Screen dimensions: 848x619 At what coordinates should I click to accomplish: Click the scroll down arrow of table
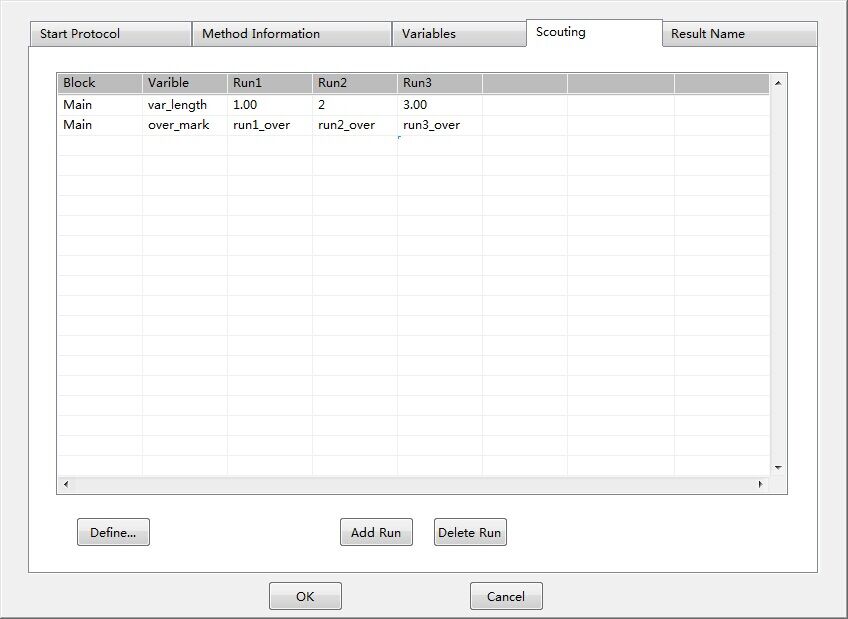[778, 467]
